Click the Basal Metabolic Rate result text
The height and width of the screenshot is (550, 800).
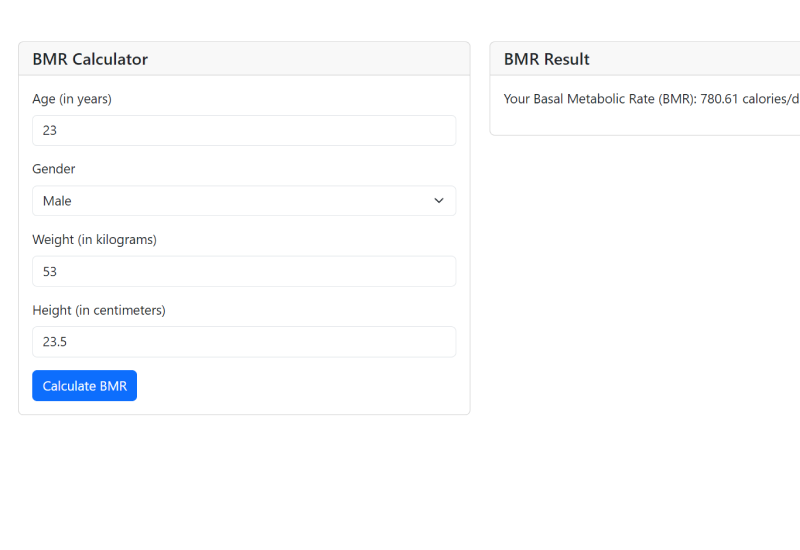[598, 99]
